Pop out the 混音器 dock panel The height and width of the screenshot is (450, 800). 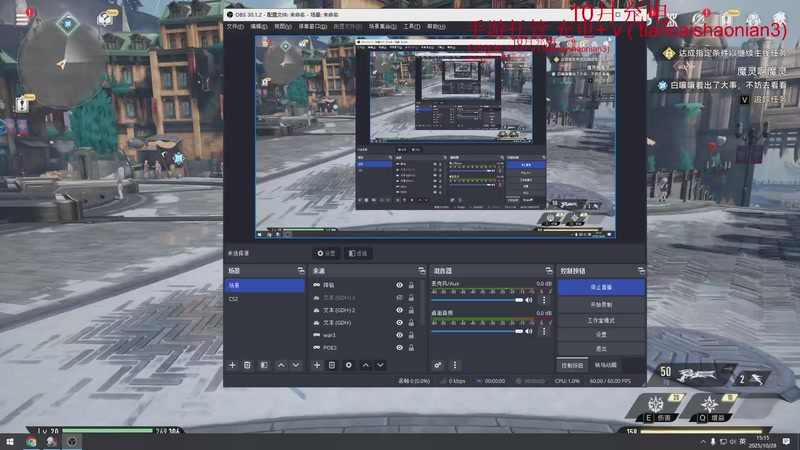point(548,271)
